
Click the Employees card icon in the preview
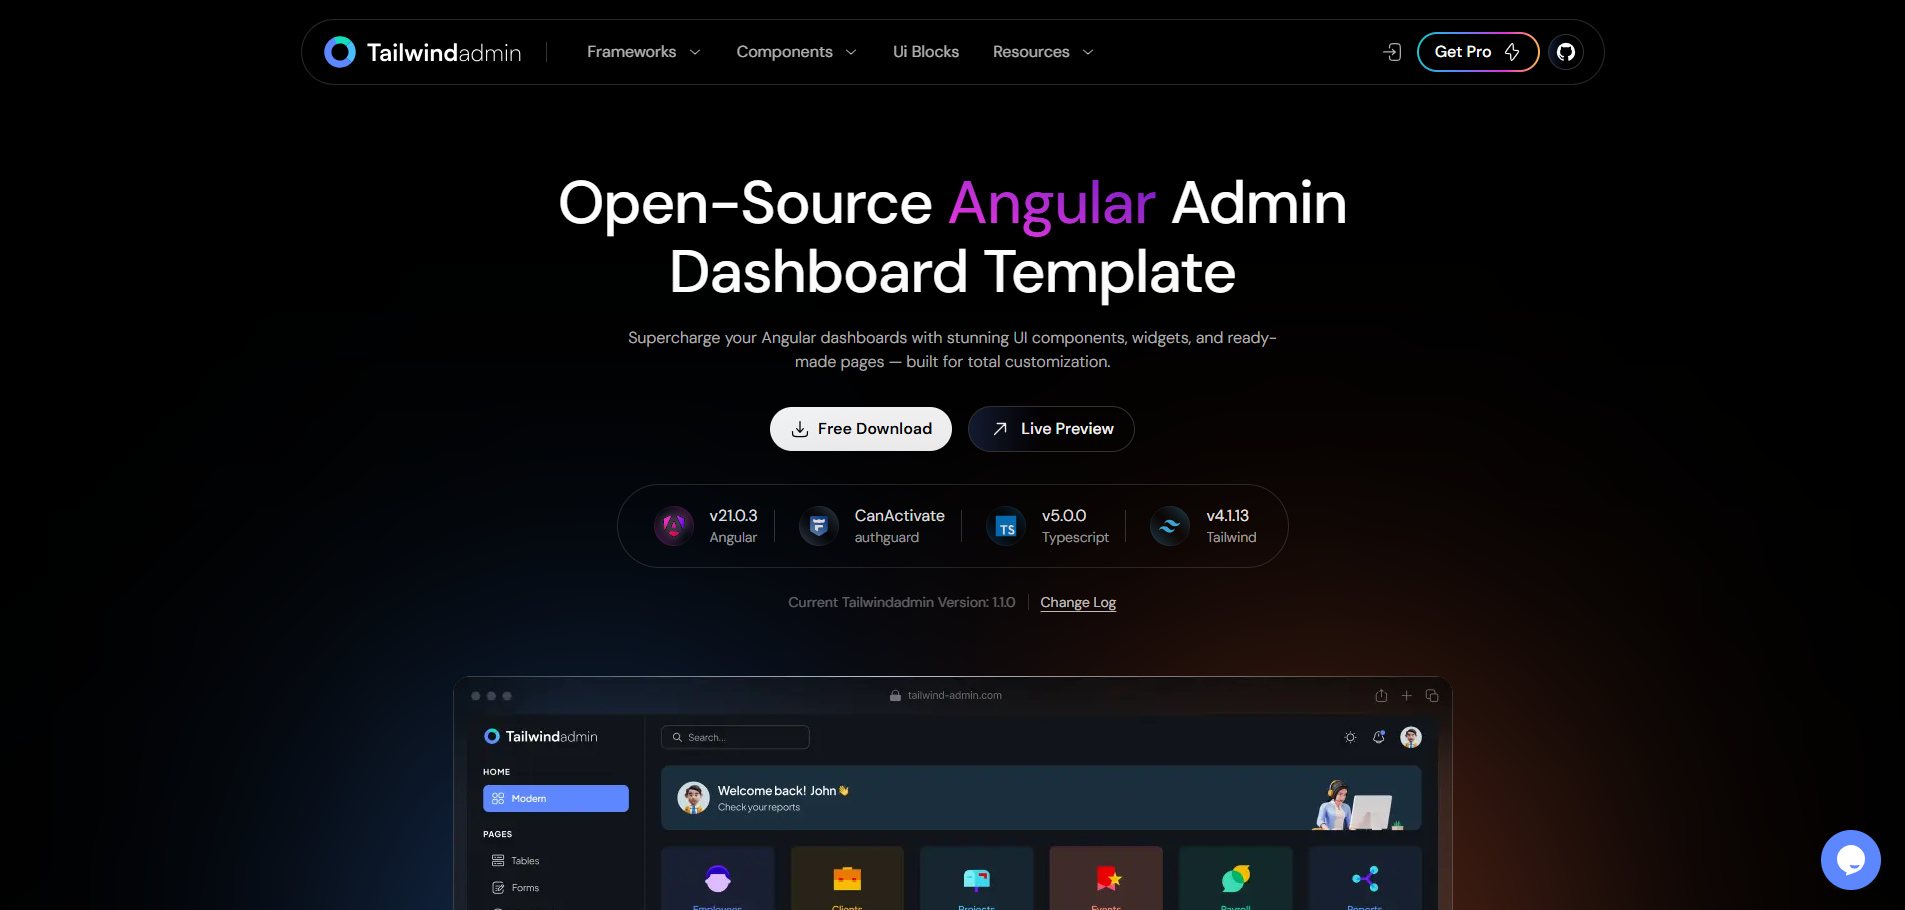(x=718, y=879)
